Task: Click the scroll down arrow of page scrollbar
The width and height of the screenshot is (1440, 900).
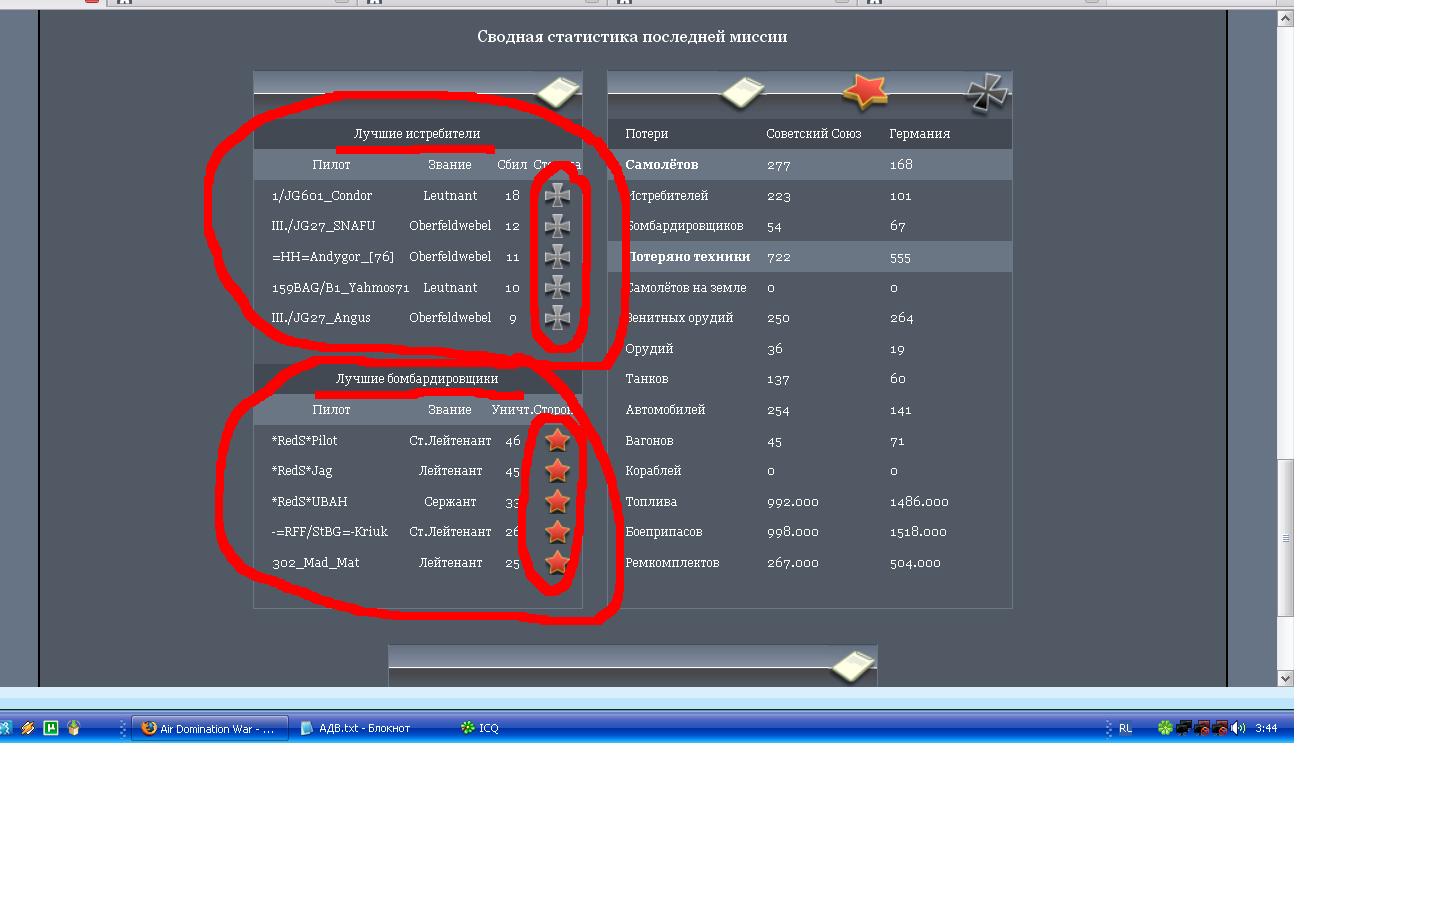Action: click(x=1286, y=678)
